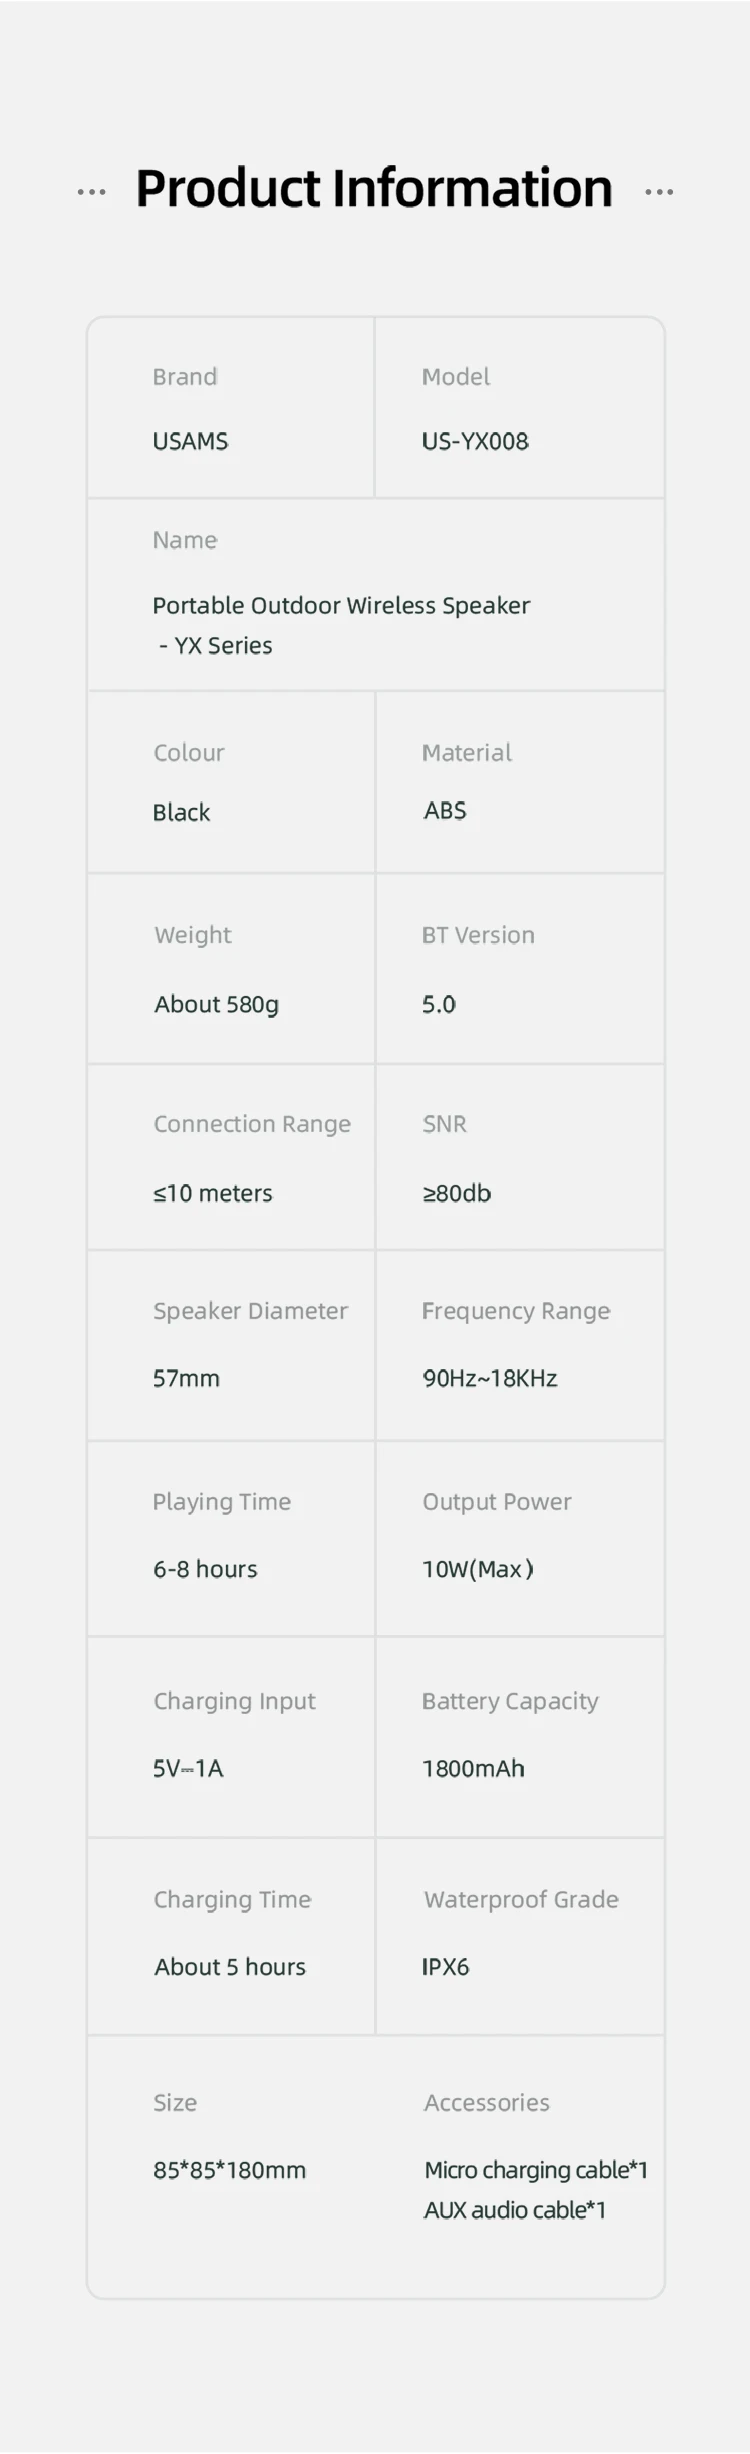This screenshot has height=2454, width=750.
Task: Click the 85*85*180mm size value
Action: [x=229, y=2170]
